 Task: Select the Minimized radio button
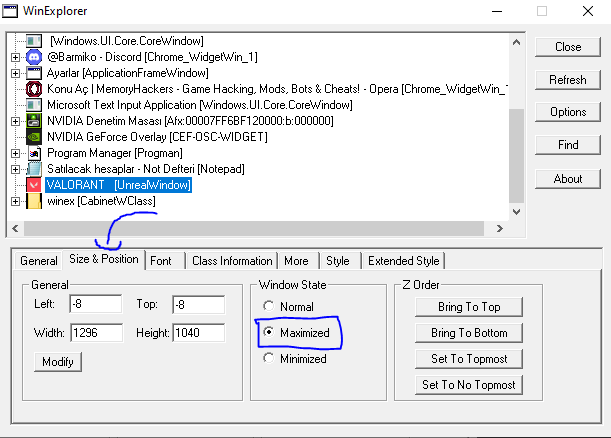coord(268,358)
